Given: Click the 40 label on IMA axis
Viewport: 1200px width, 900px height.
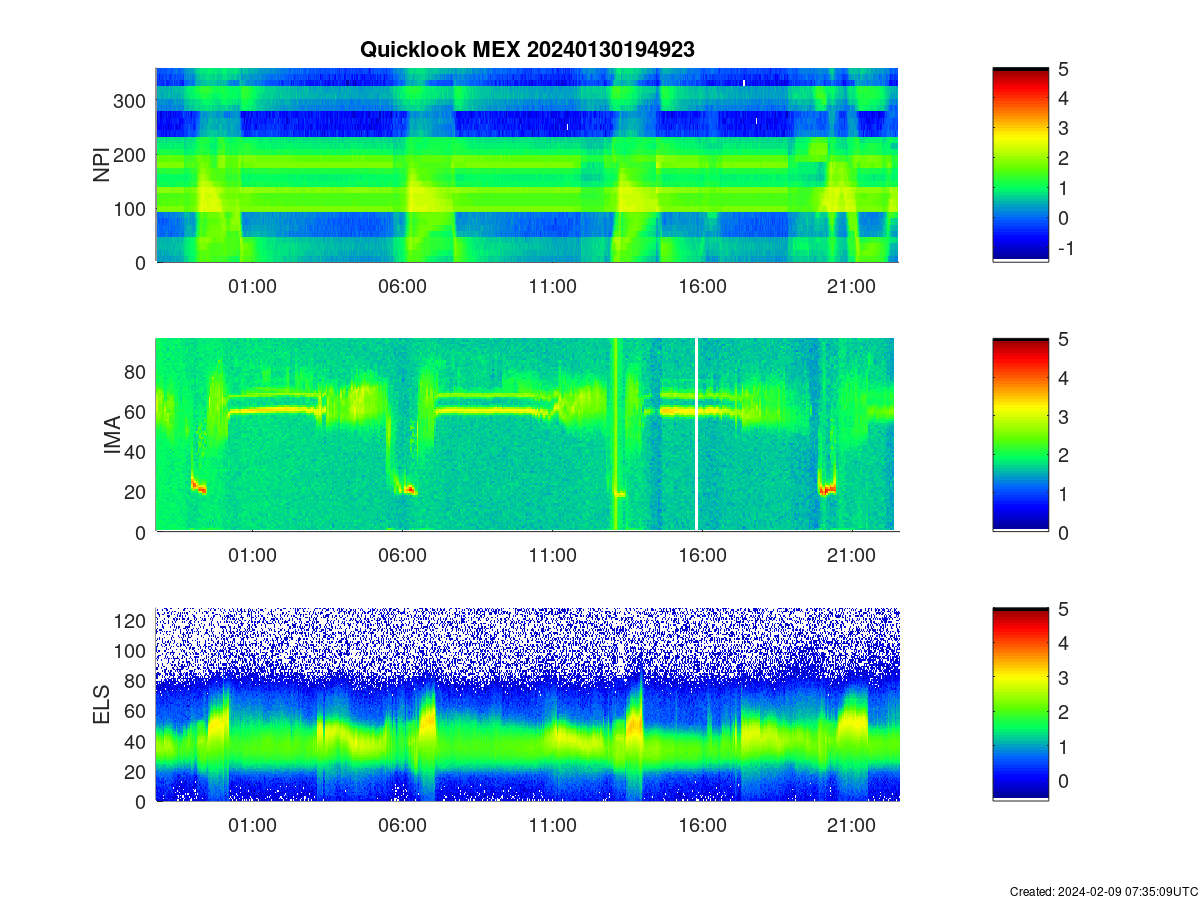Looking at the screenshot, I should coord(137,452).
